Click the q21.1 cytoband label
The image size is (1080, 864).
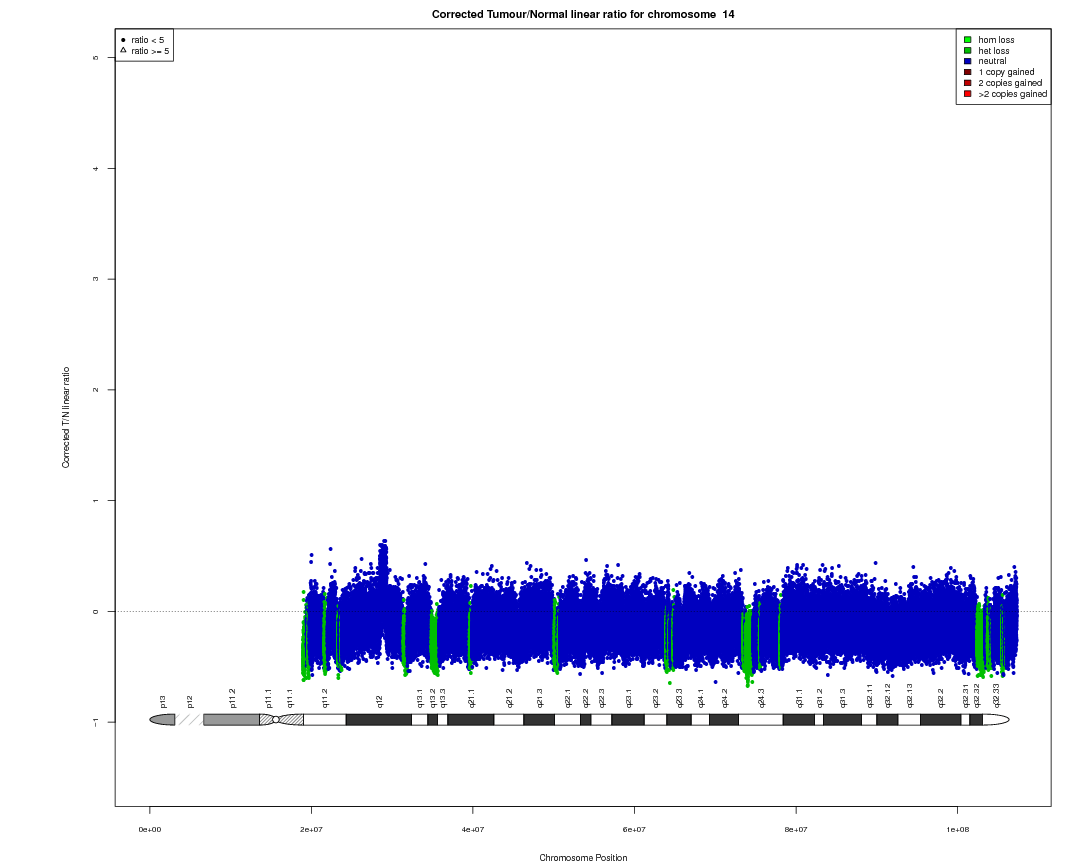472,699
